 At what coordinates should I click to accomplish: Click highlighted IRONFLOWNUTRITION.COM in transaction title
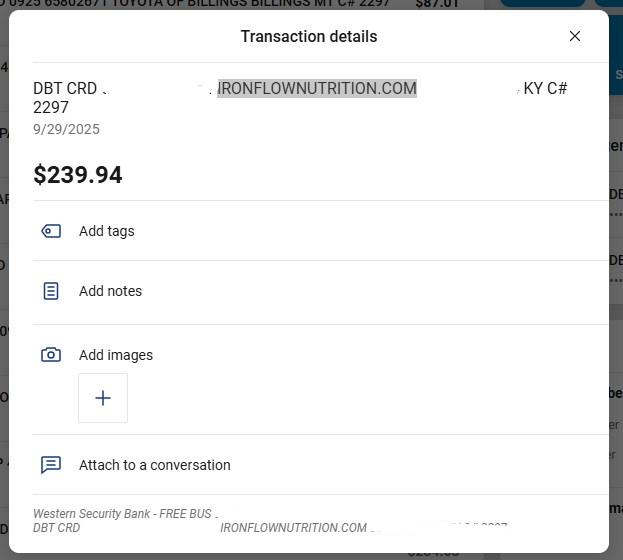tap(316, 88)
